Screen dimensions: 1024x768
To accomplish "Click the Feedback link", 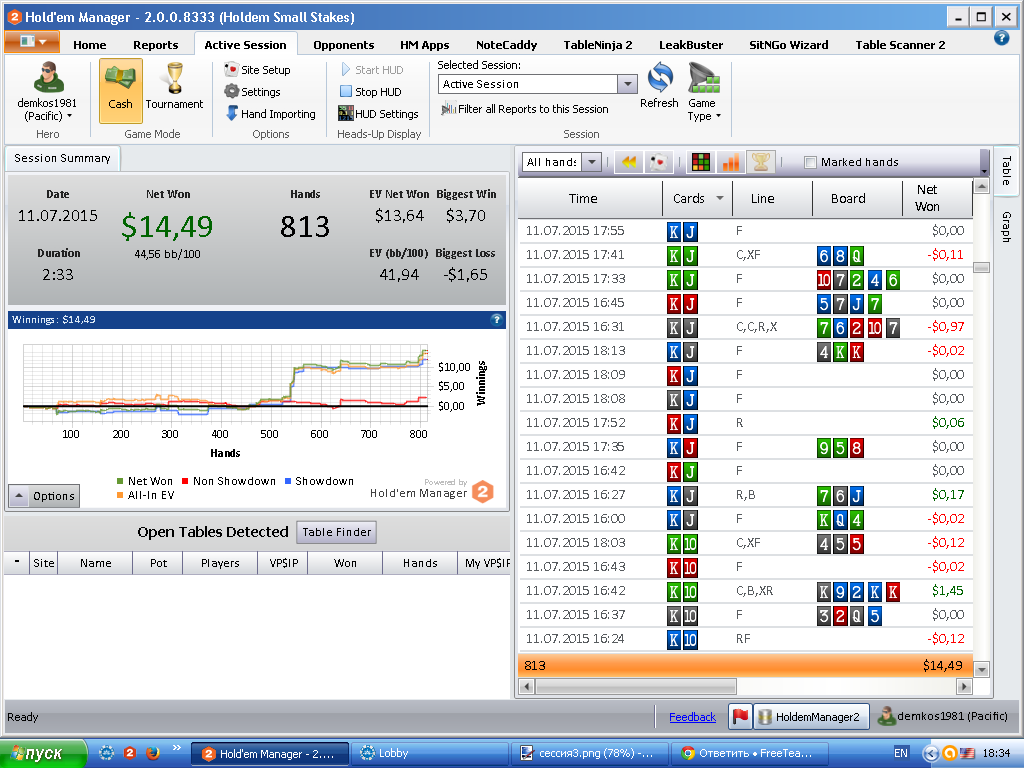I will pos(692,716).
